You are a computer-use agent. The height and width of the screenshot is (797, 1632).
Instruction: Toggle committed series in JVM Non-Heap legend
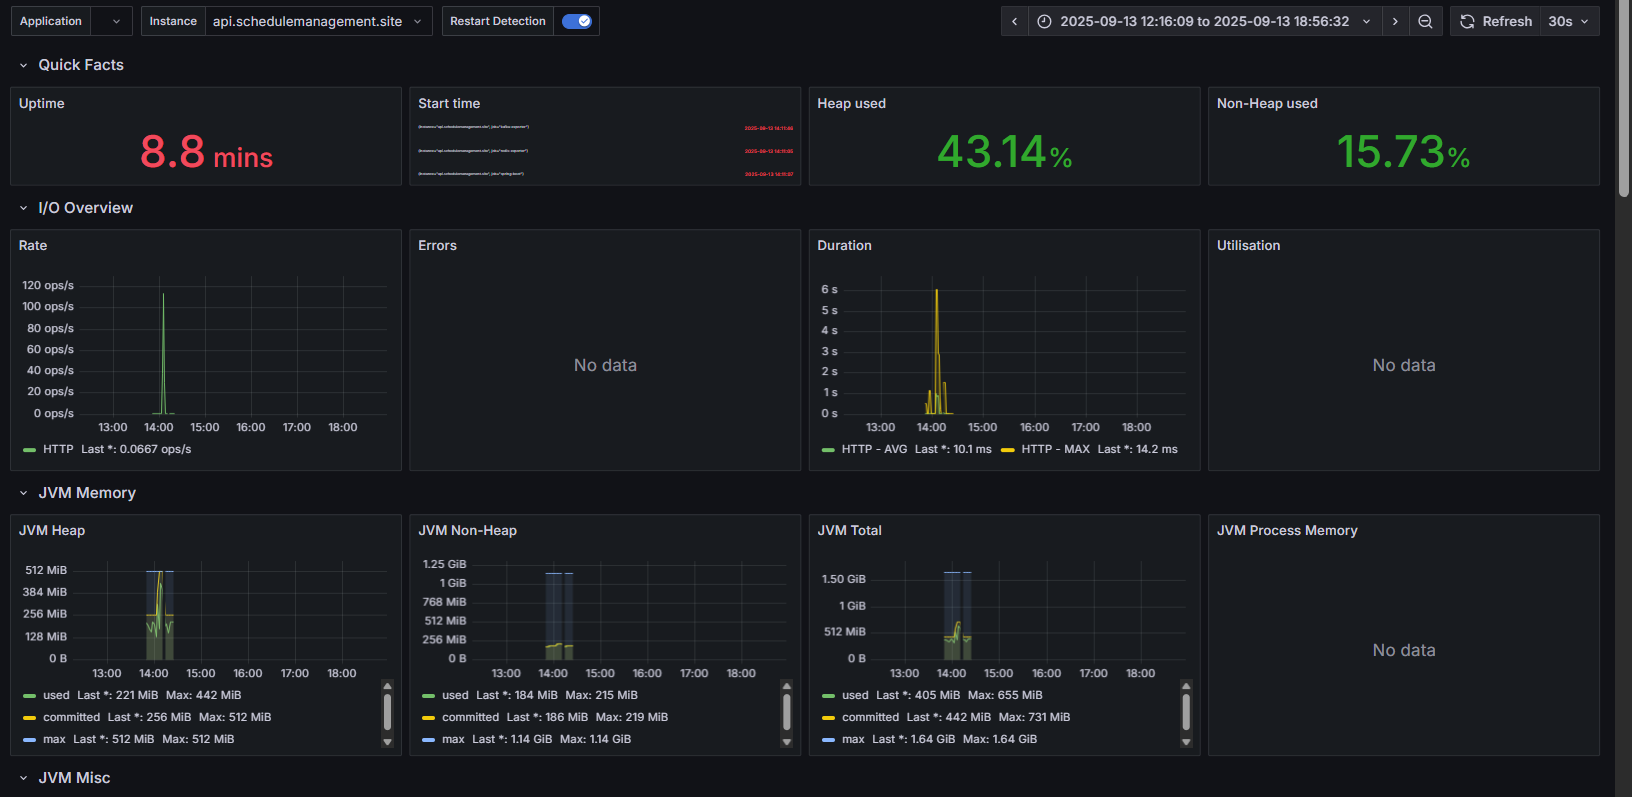470,717
